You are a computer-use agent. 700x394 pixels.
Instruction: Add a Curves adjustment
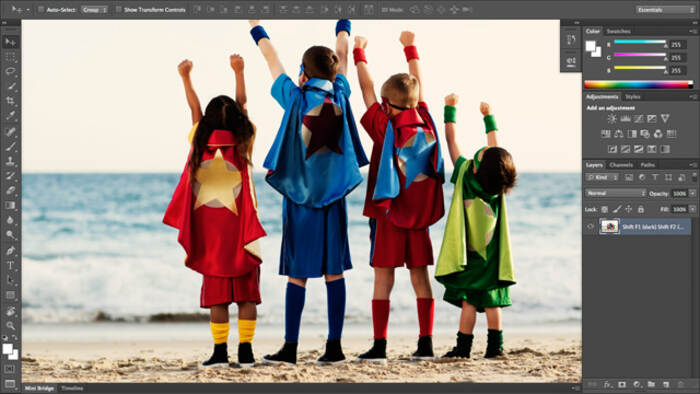coord(639,119)
